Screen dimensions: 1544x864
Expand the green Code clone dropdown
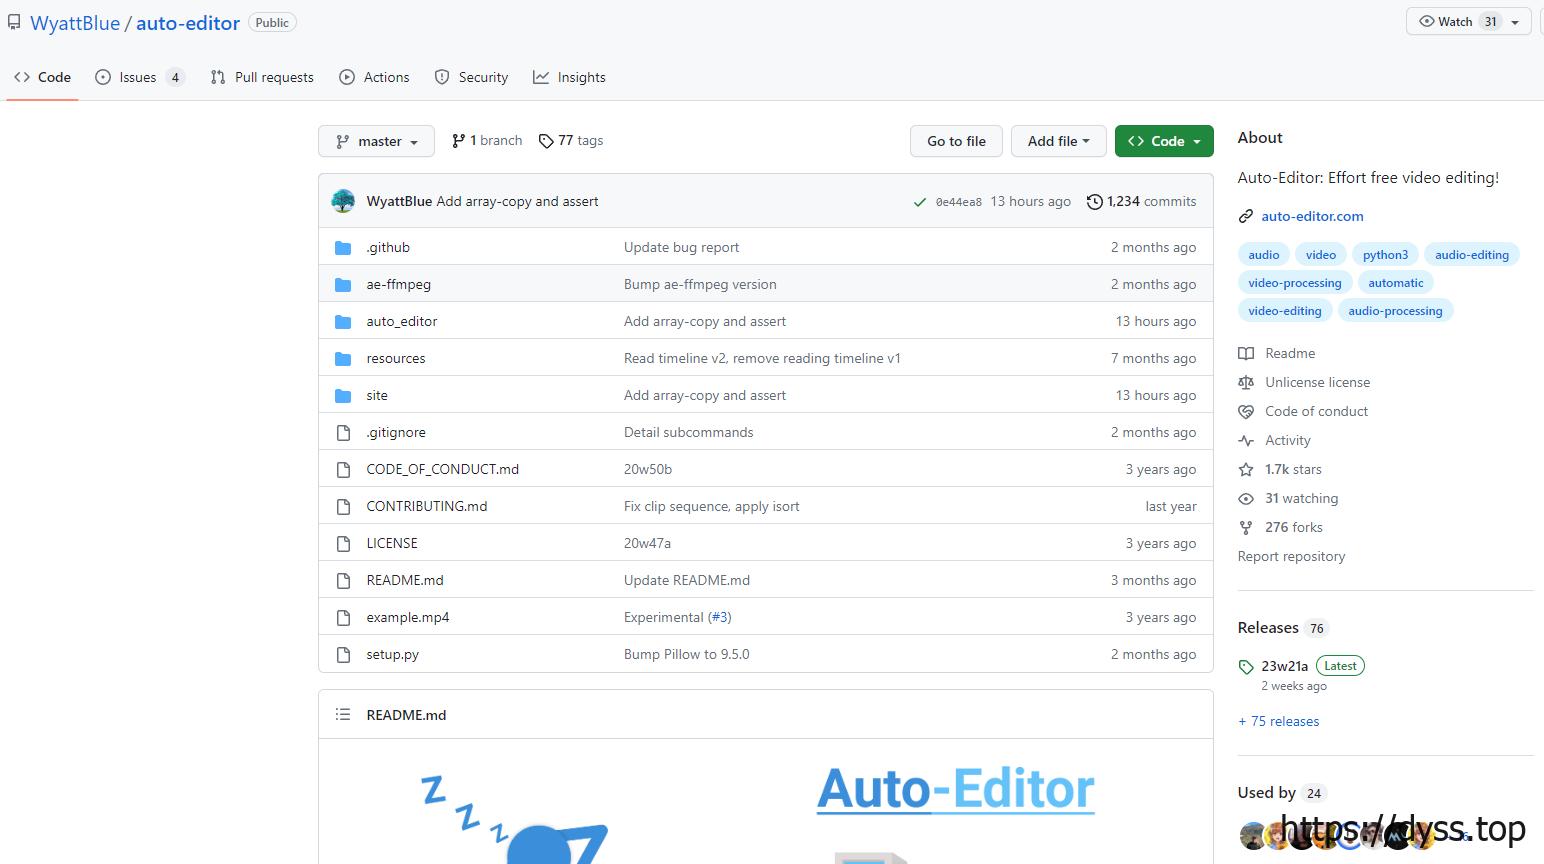tap(1164, 141)
